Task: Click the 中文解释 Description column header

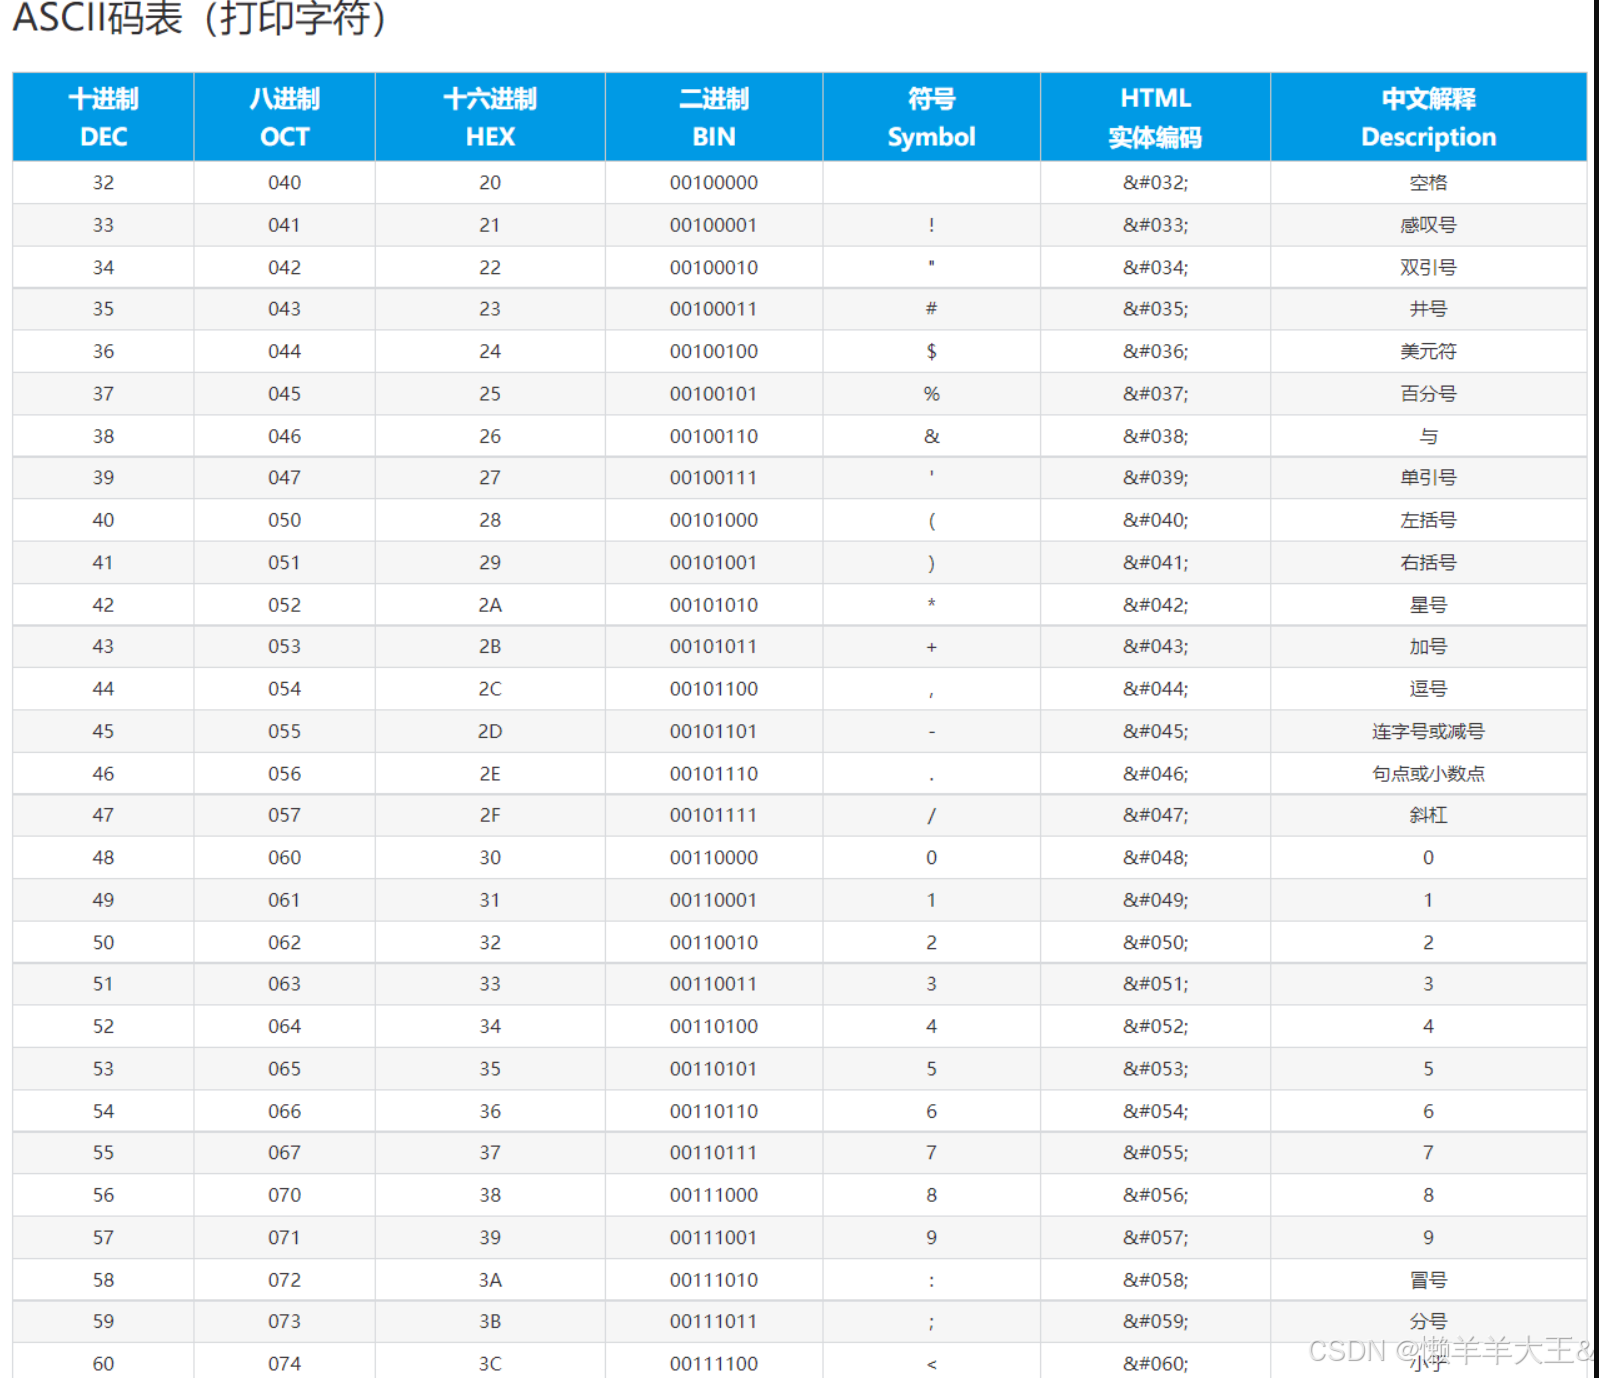Action: coord(1428,117)
